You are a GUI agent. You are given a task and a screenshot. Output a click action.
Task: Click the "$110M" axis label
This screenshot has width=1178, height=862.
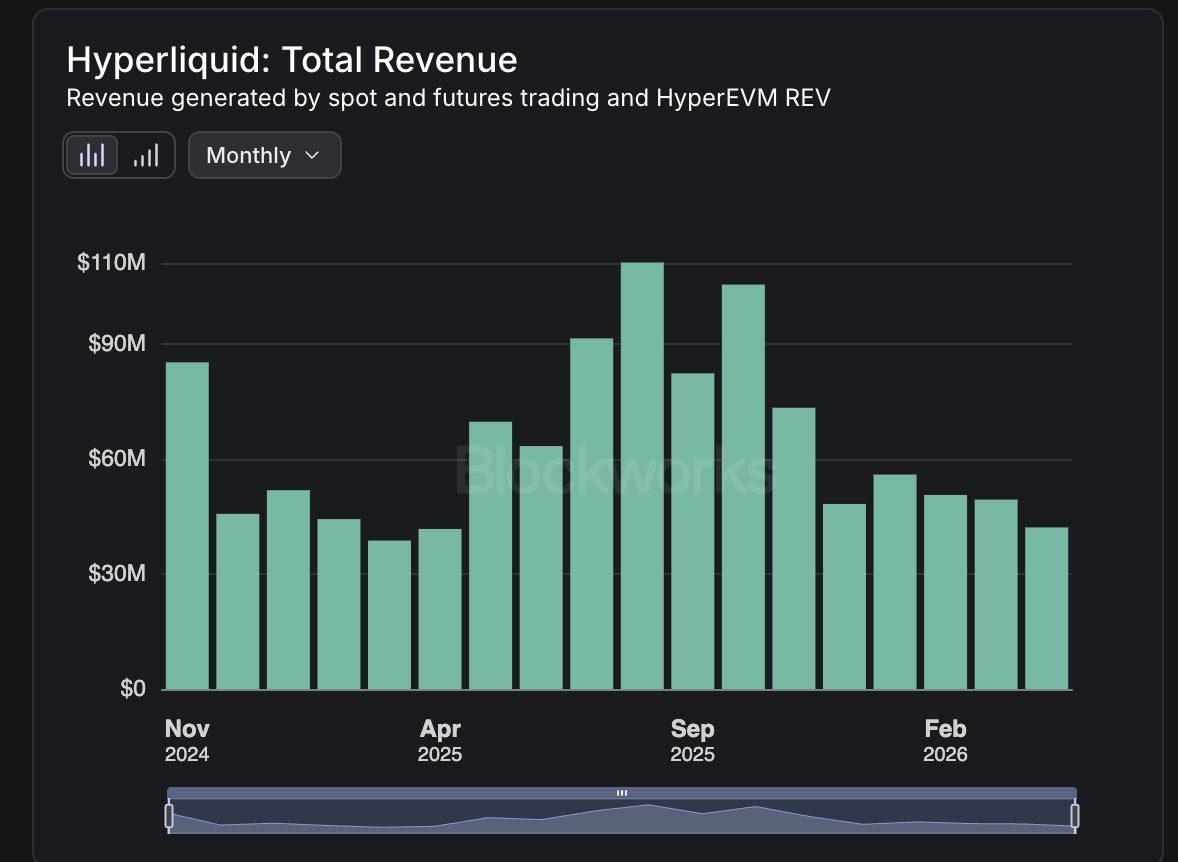pos(111,262)
